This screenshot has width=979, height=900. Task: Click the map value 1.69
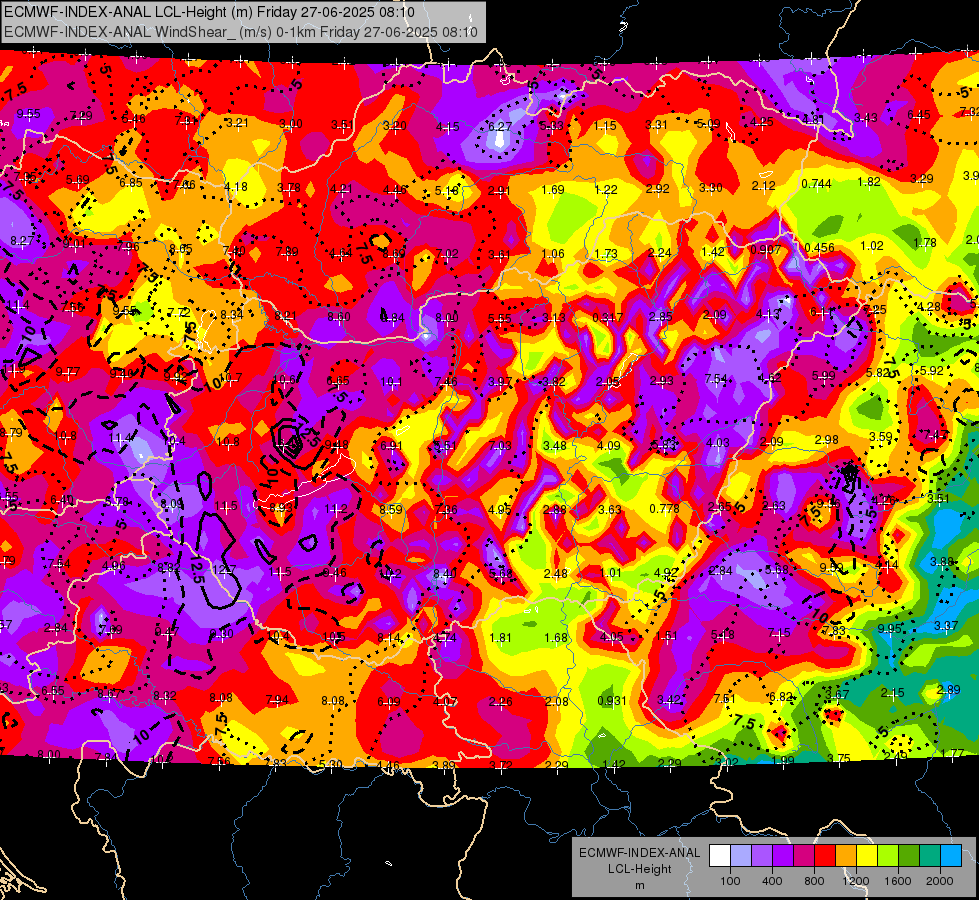[x=553, y=189]
